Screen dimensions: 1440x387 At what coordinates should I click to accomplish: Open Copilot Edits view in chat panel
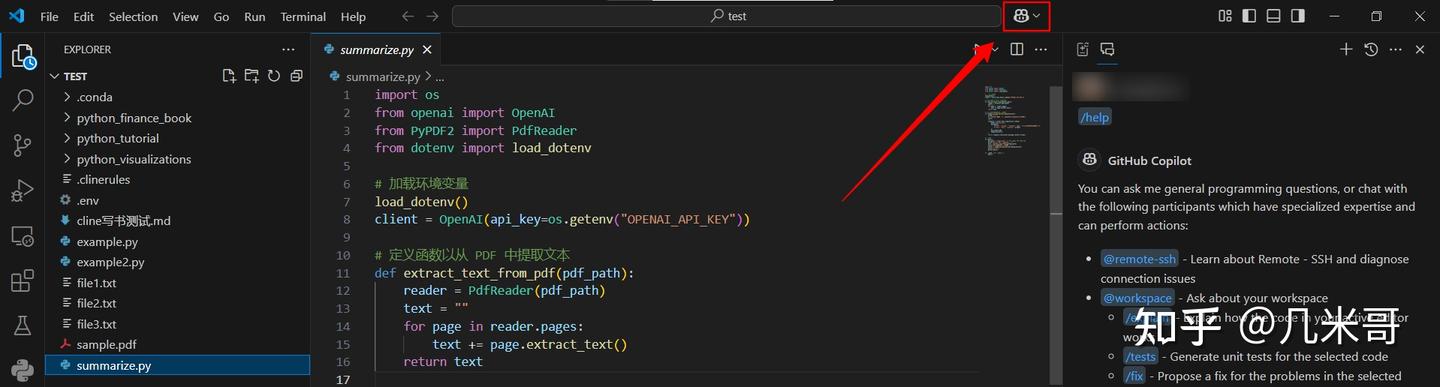tap(1083, 49)
